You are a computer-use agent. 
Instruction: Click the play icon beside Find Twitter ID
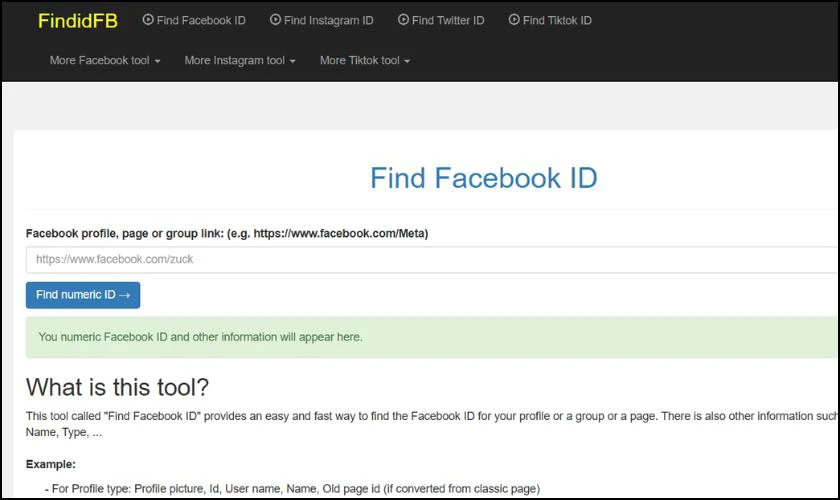pyautogui.click(x=403, y=20)
